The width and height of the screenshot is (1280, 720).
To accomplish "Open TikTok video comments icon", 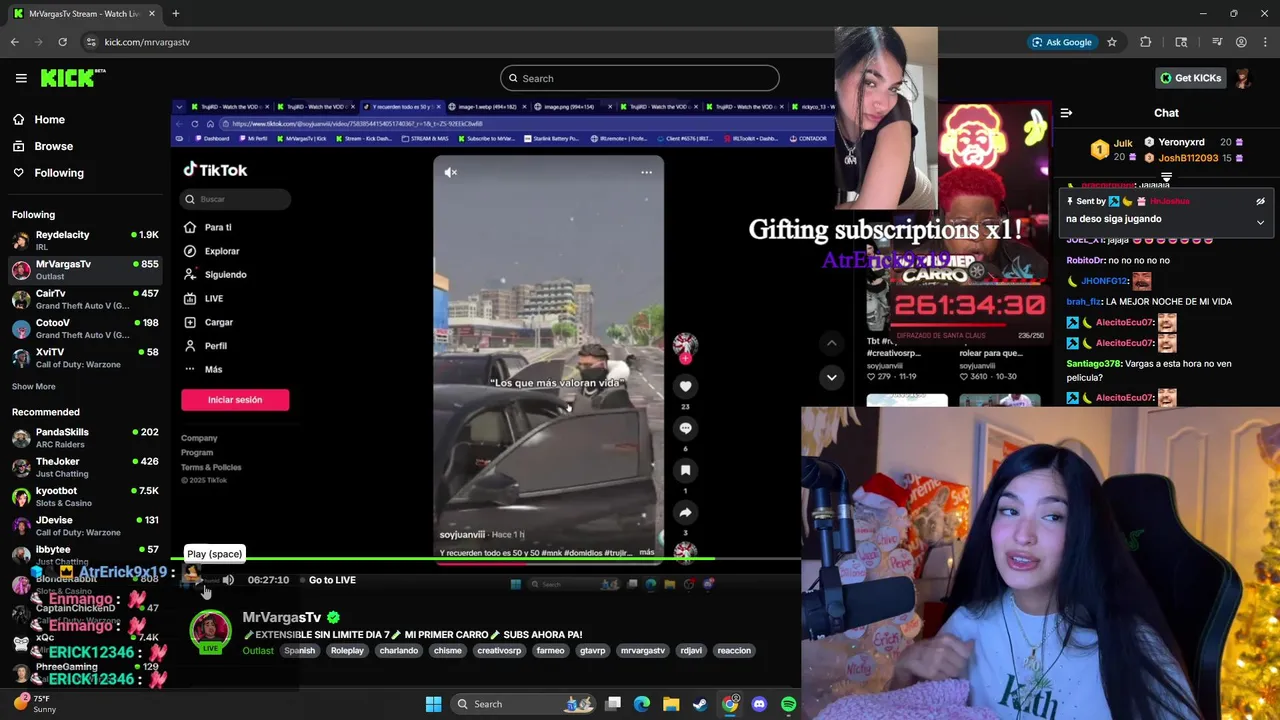I will pyautogui.click(x=685, y=428).
